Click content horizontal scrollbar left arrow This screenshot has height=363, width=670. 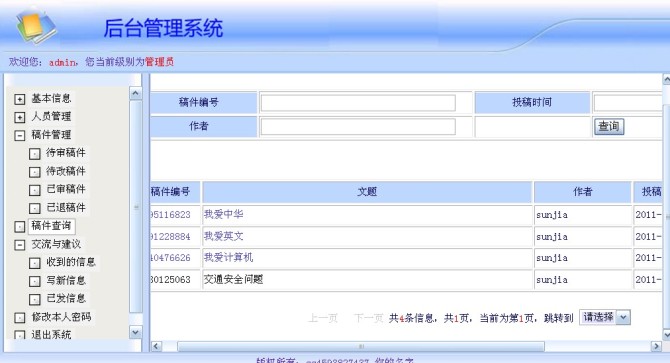[x=156, y=346]
